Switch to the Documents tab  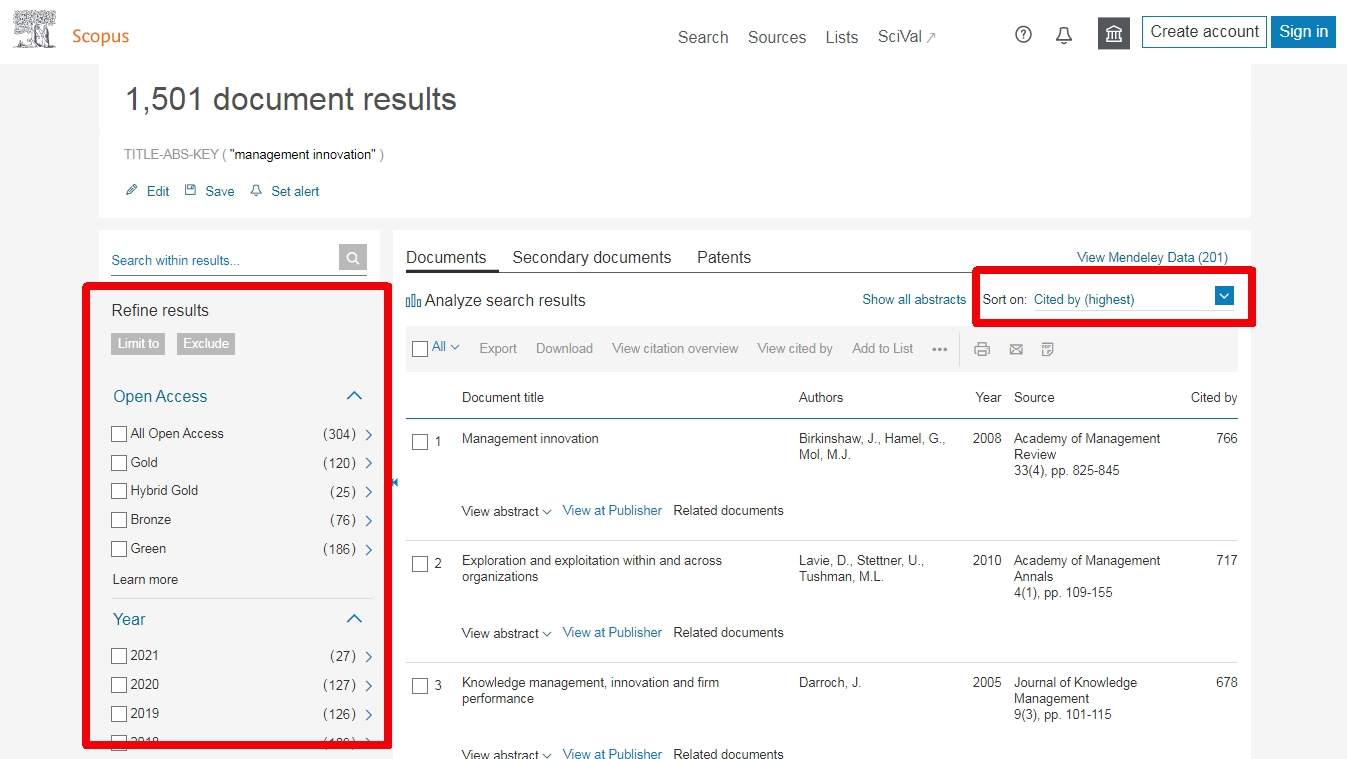[x=446, y=257]
